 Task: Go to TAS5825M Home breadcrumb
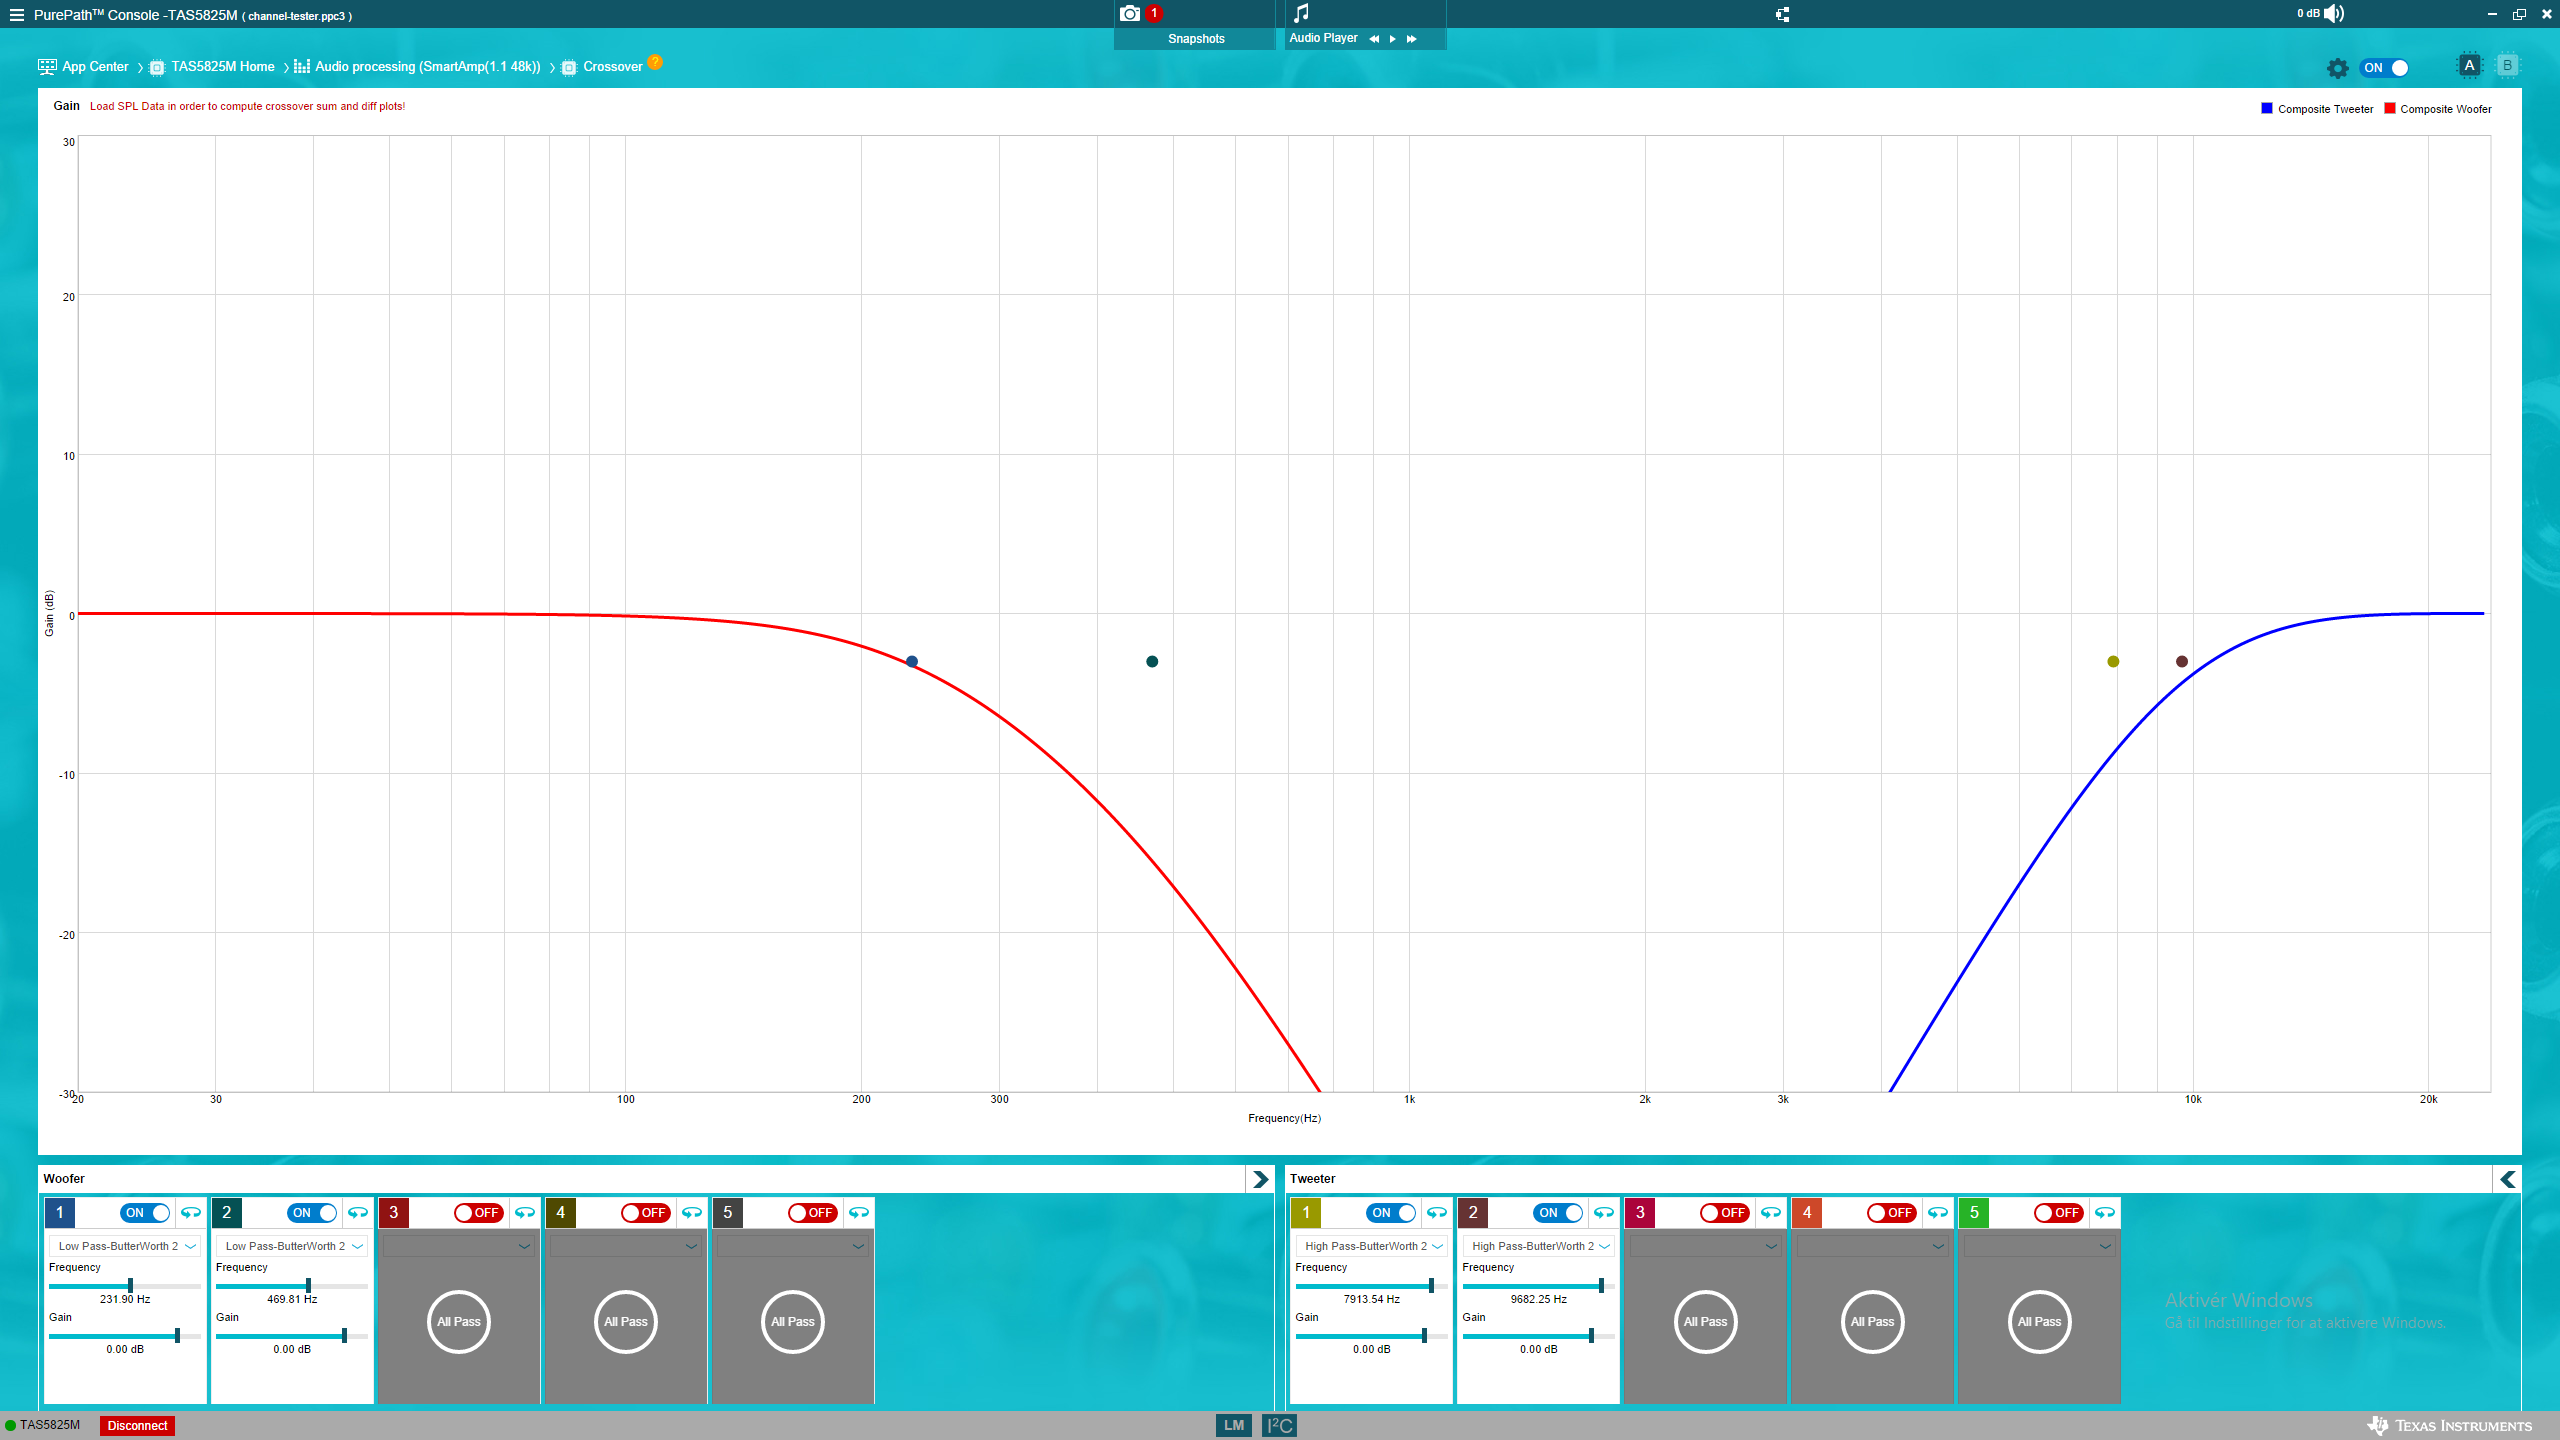[x=222, y=67]
